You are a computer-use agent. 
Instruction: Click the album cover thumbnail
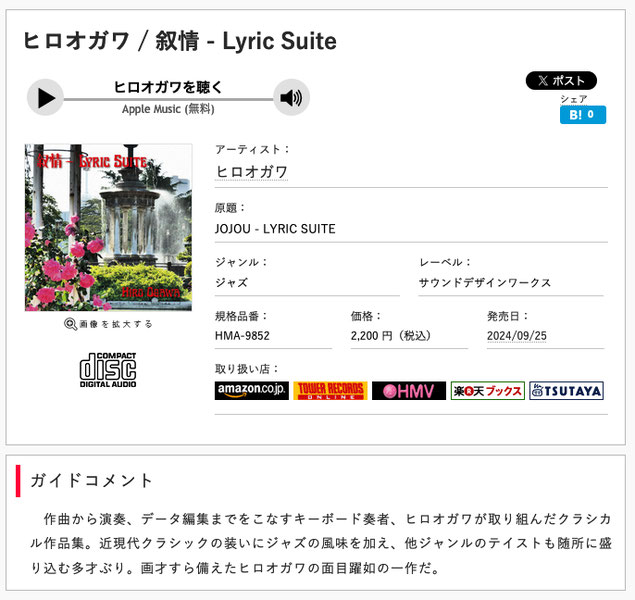108,228
